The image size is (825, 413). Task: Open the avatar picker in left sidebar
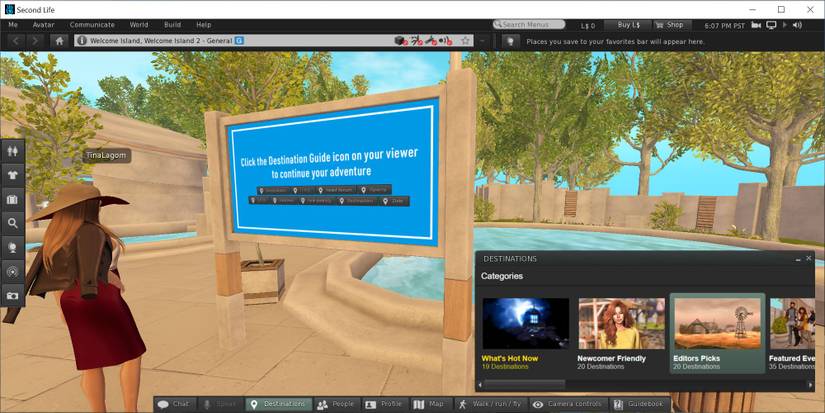click(13, 151)
